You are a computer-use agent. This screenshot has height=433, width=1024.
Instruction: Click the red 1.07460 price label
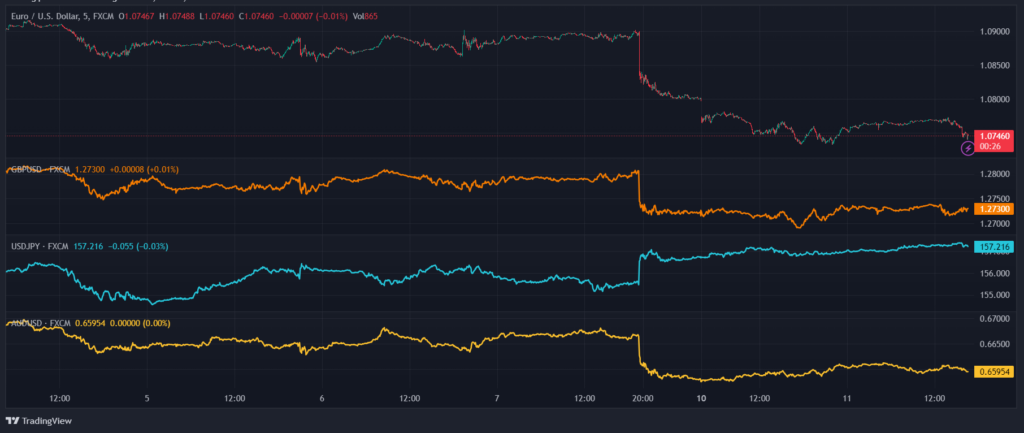tap(994, 134)
